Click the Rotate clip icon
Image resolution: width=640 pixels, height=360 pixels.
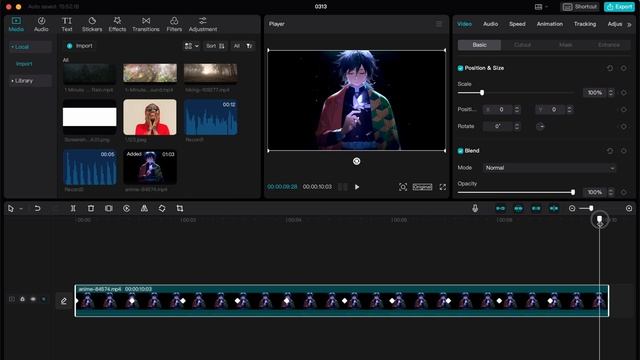[162, 208]
